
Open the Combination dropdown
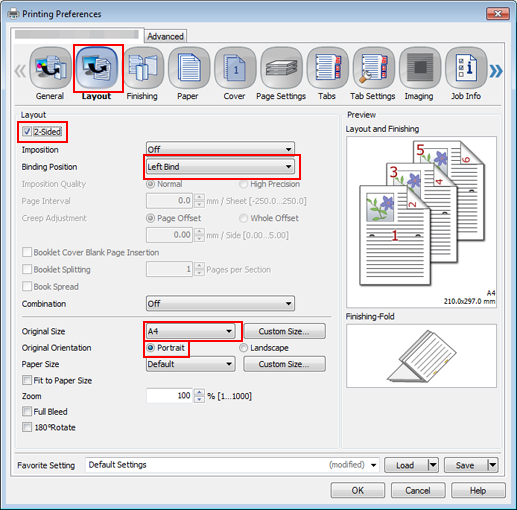click(220, 303)
